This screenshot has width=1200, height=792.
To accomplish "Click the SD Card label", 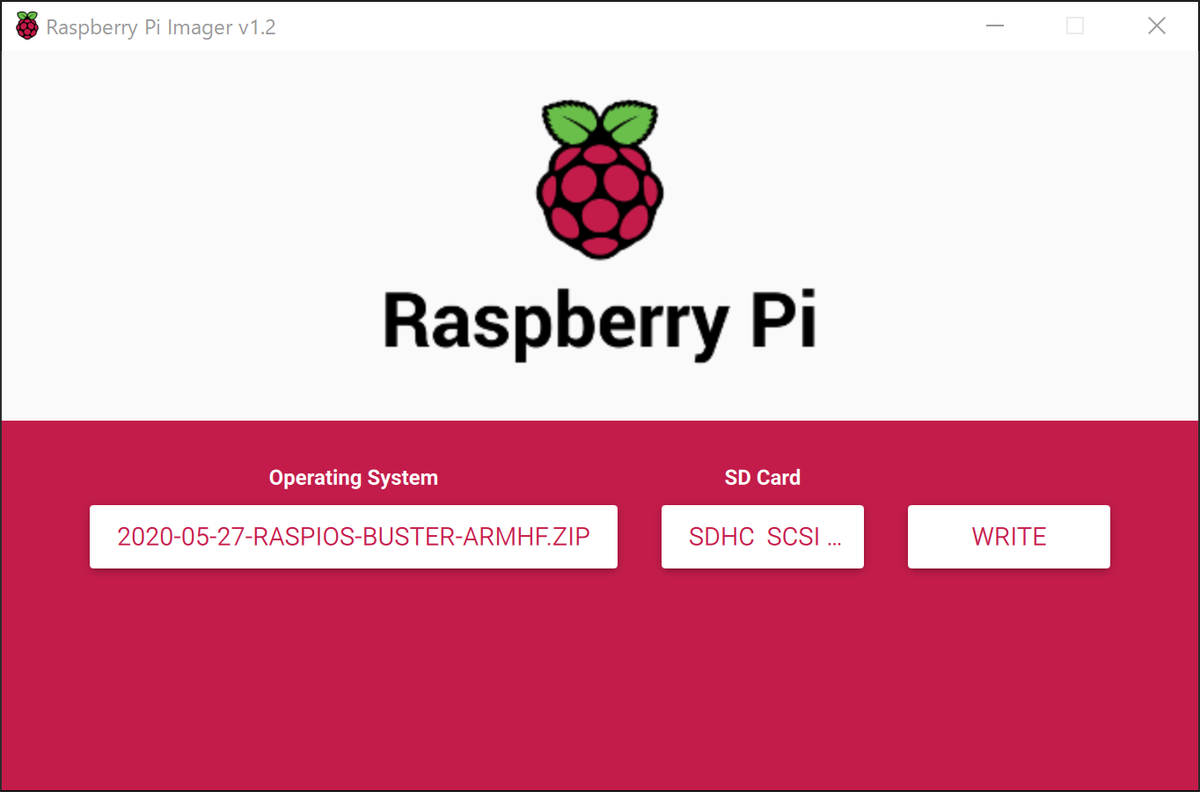I will [762, 478].
